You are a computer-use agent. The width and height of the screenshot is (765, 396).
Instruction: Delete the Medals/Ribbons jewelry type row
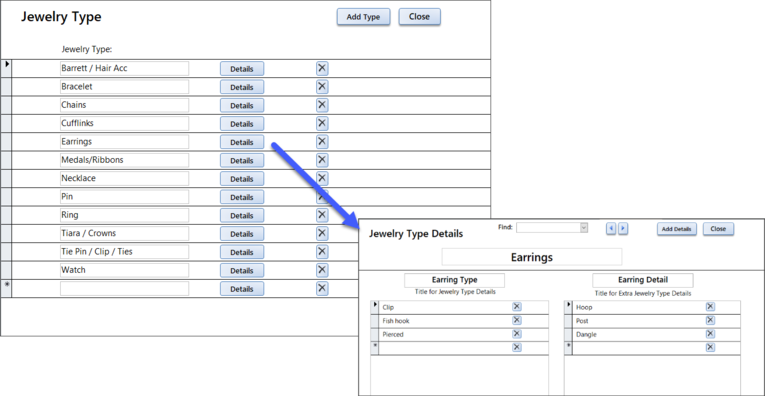click(x=322, y=160)
